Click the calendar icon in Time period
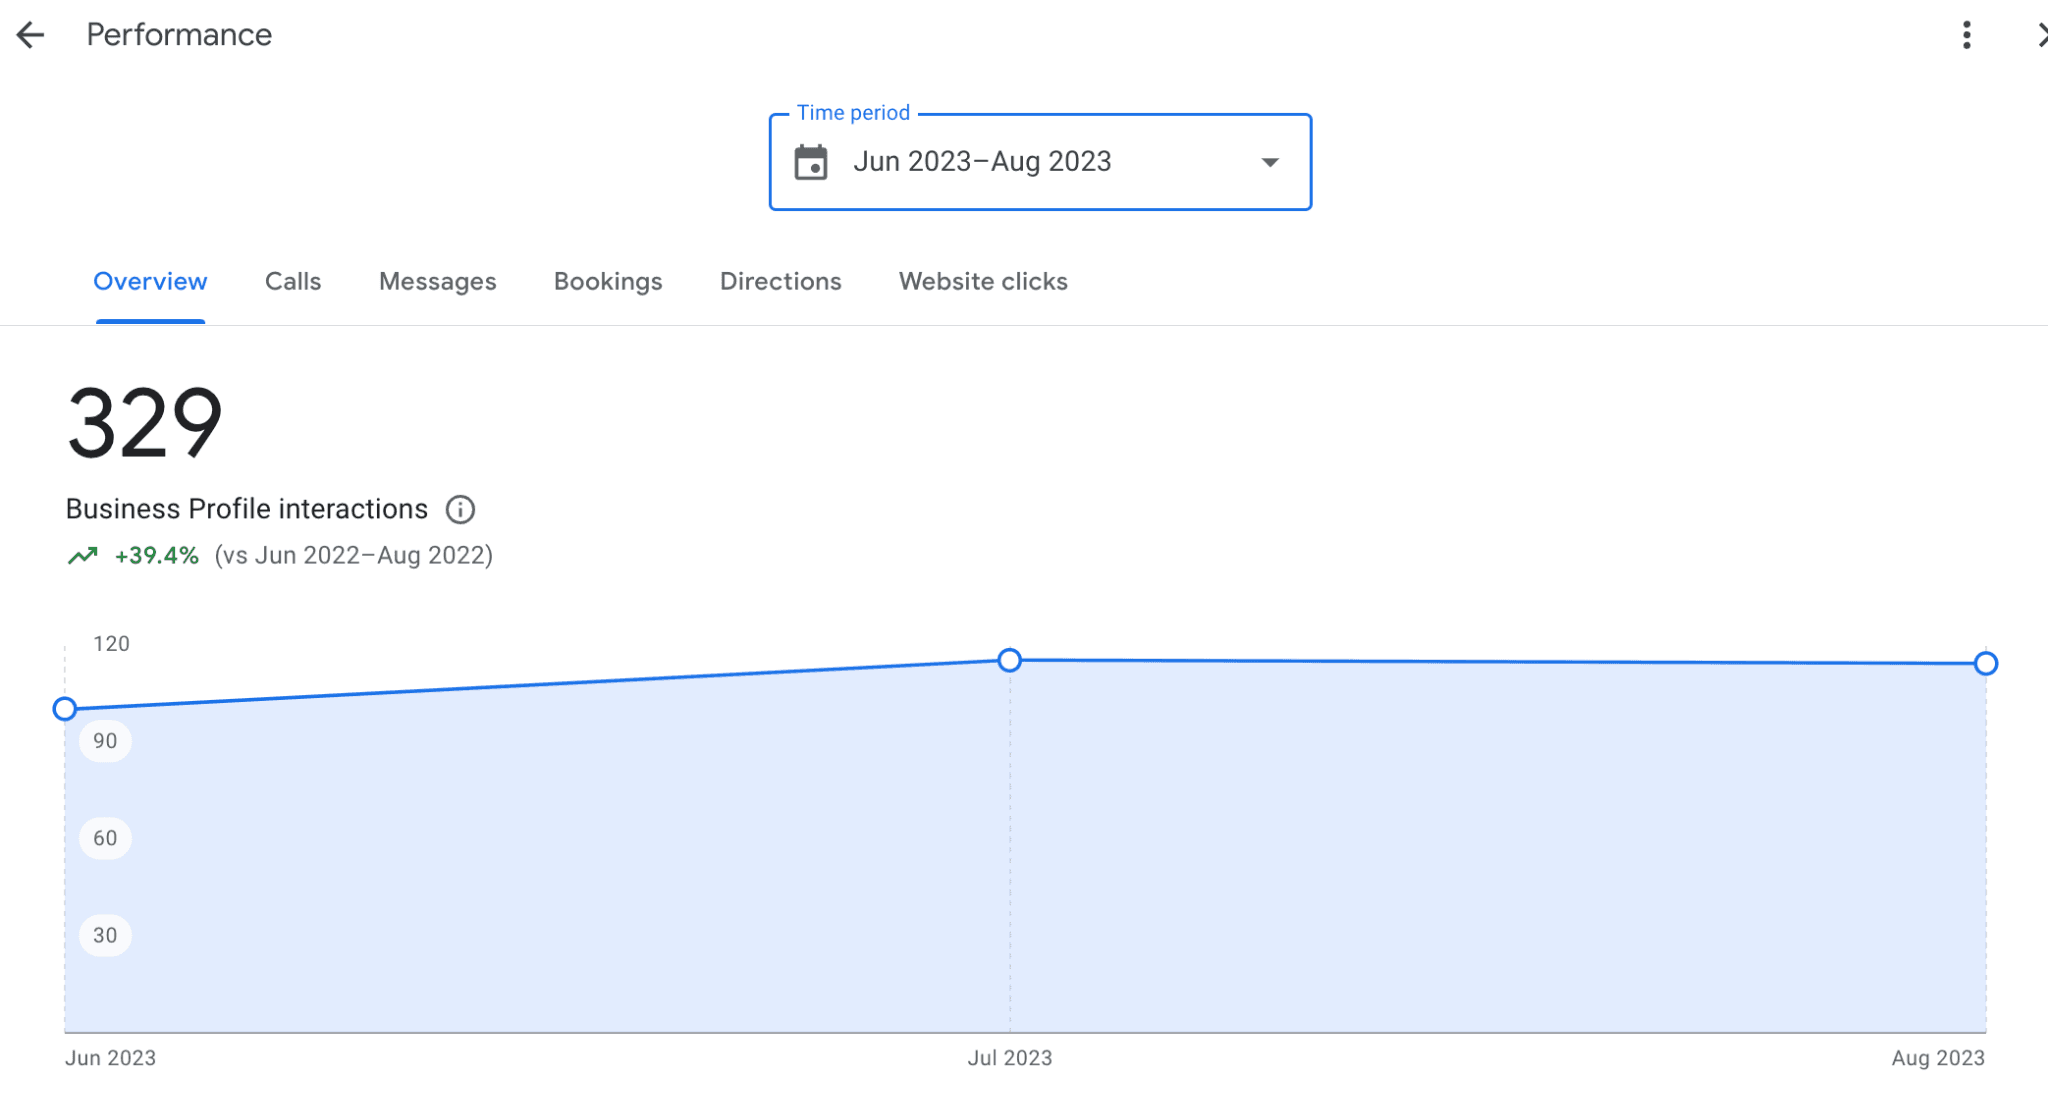The width and height of the screenshot is (2048, 1105). (811, 162)
